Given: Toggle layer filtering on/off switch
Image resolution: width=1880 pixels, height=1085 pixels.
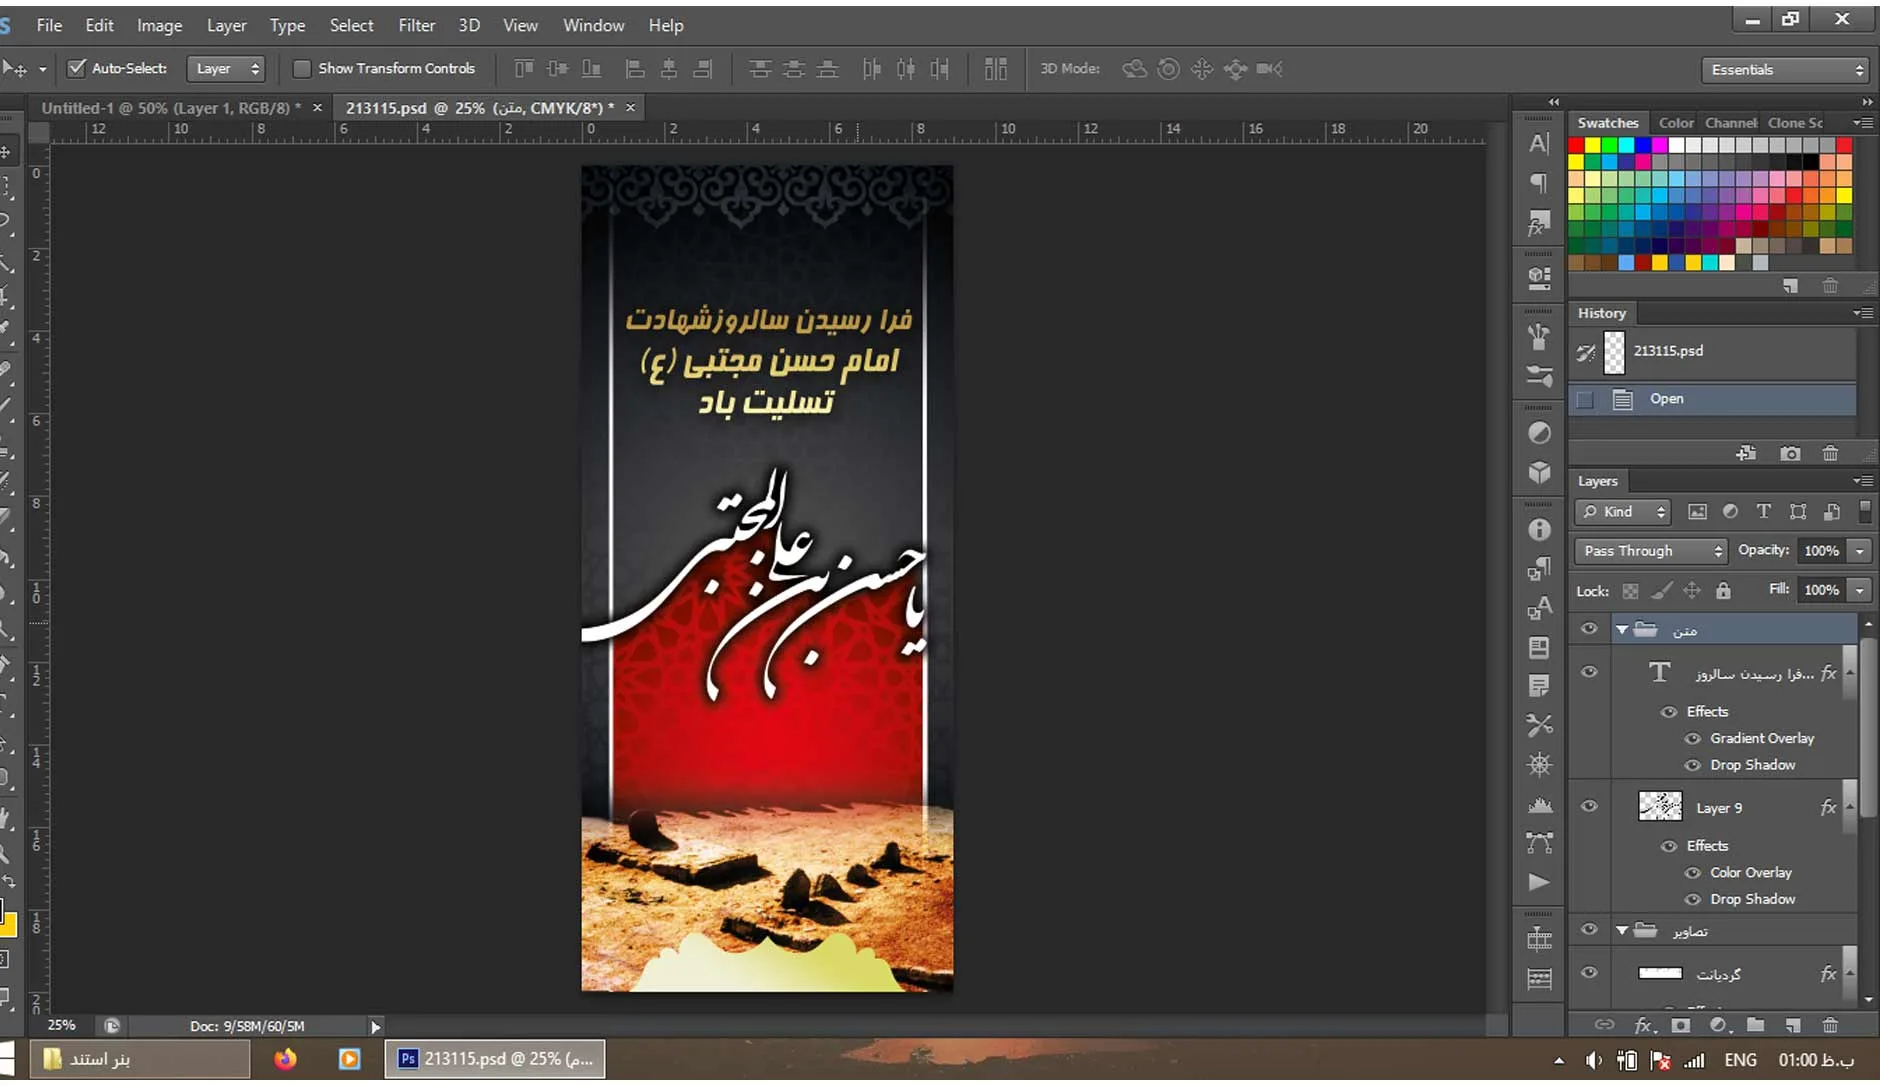Looking at the screenshot, I should tap(1865, 512).
